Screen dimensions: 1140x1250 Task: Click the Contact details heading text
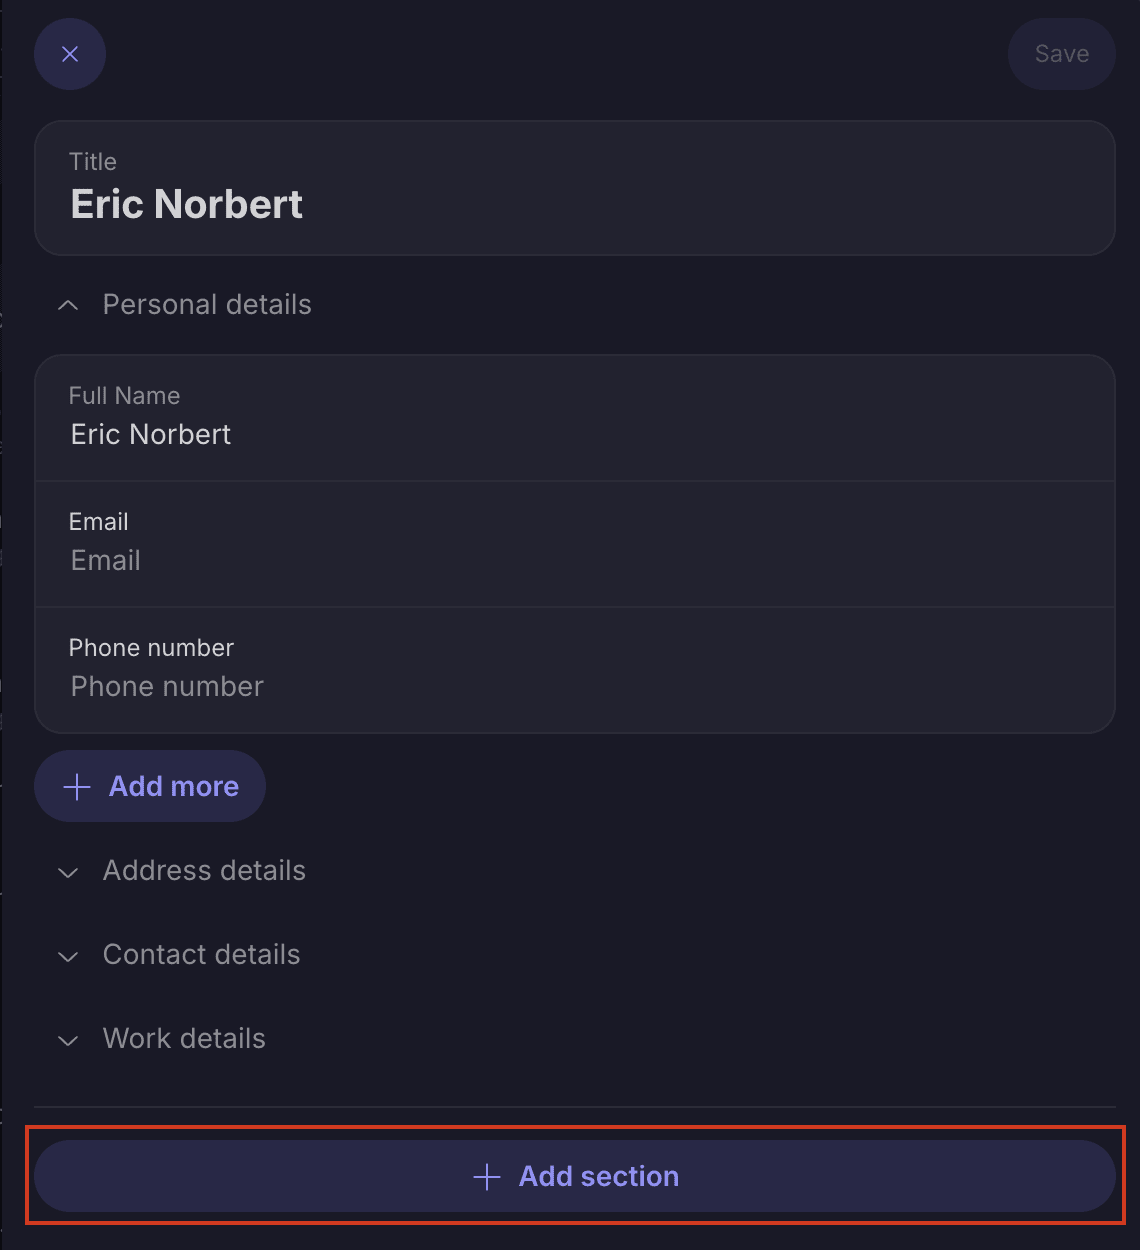[201, 955]
